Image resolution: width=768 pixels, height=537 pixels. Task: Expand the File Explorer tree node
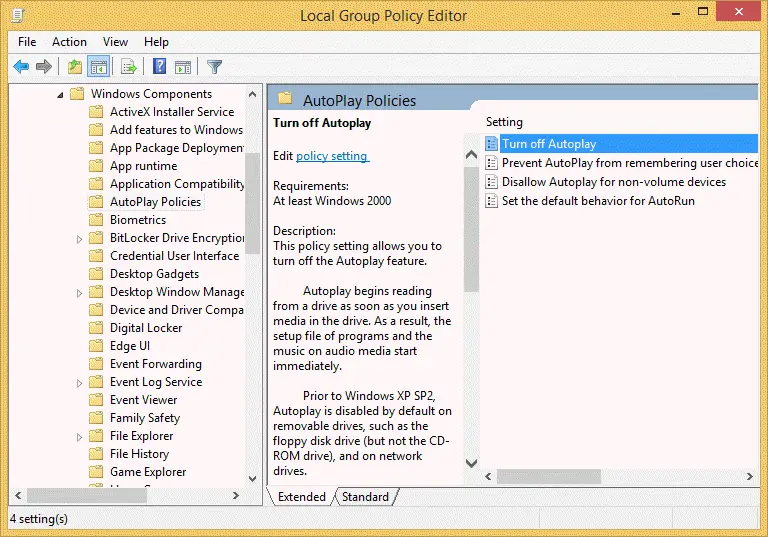[79, 437]
